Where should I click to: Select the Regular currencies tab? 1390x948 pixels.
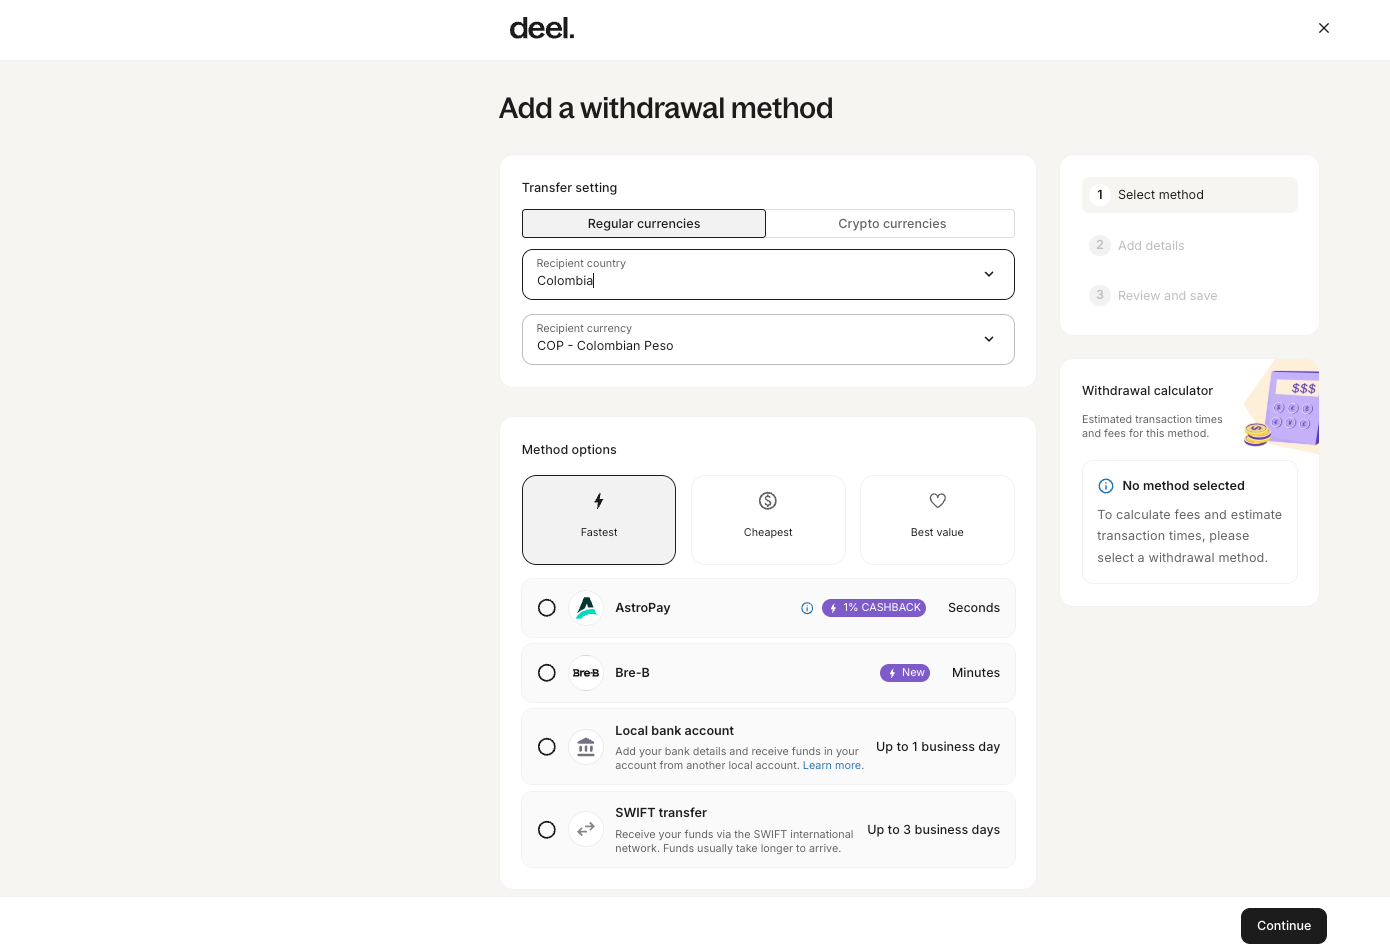click(x=644, y=224)
